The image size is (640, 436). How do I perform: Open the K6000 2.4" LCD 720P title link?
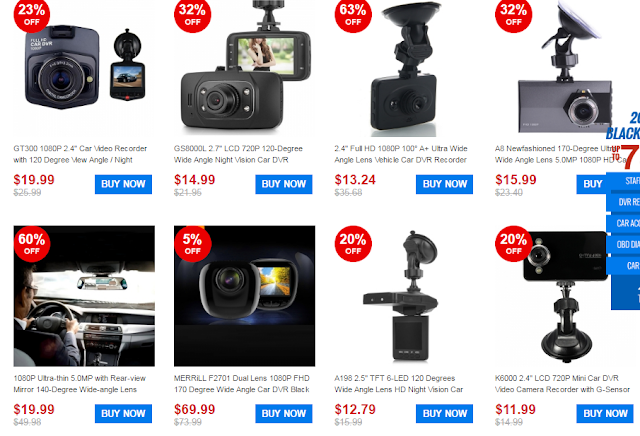[x=562, y=384]
